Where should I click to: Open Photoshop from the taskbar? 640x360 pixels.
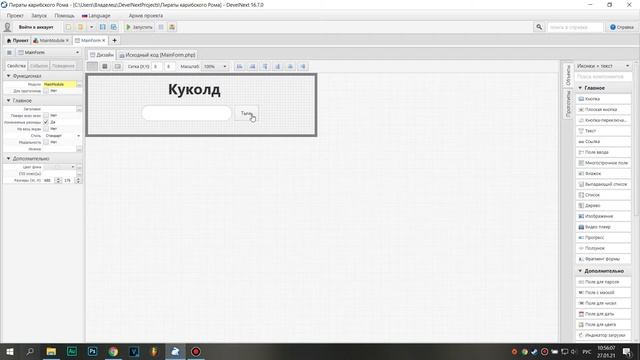coord(92,351)
